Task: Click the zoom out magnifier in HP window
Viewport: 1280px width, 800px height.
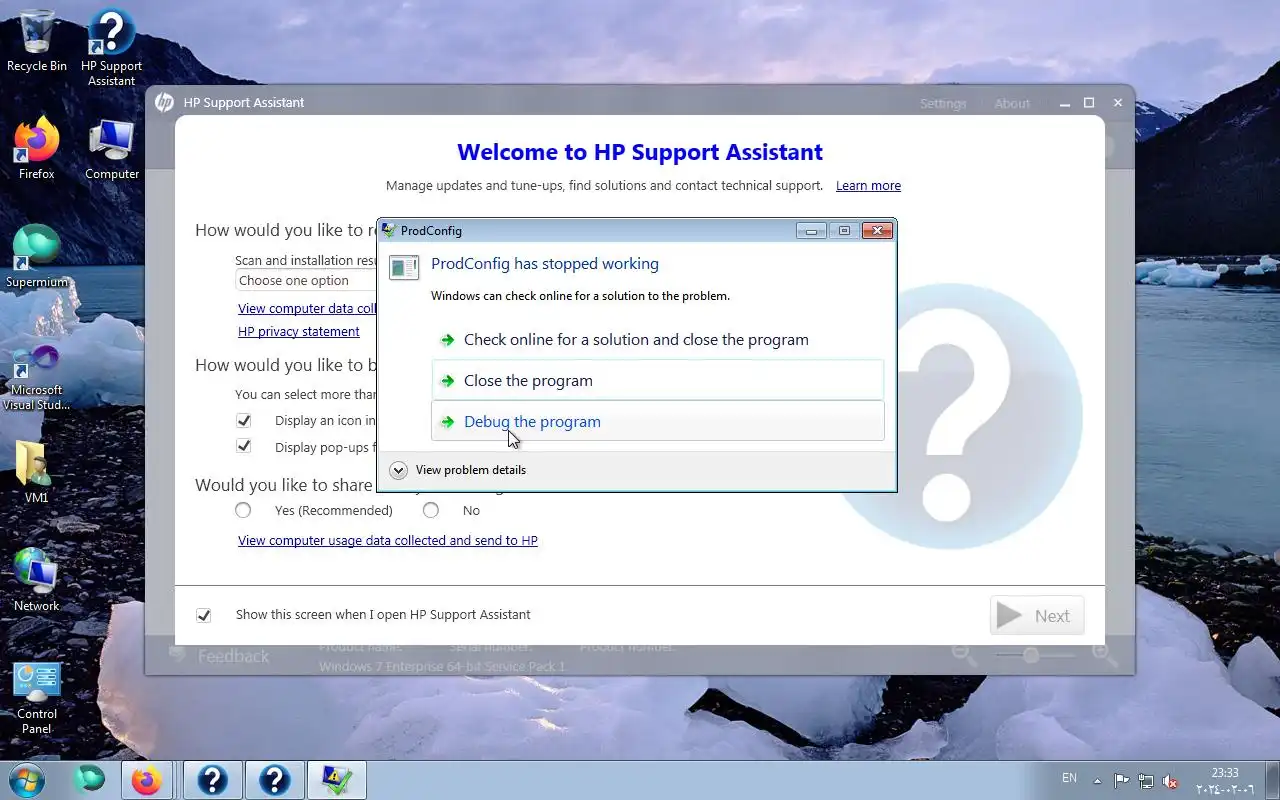Action: (x=964, y=655)
